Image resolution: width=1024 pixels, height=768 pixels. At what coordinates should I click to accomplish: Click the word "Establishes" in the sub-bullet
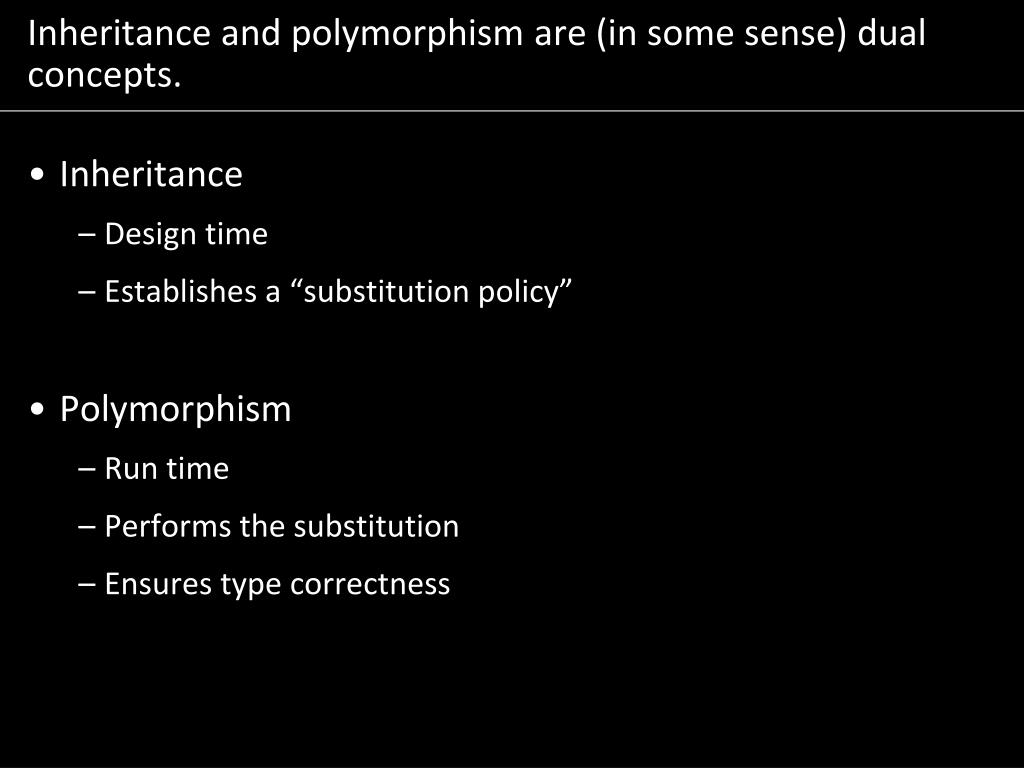(x=180, y=291)
